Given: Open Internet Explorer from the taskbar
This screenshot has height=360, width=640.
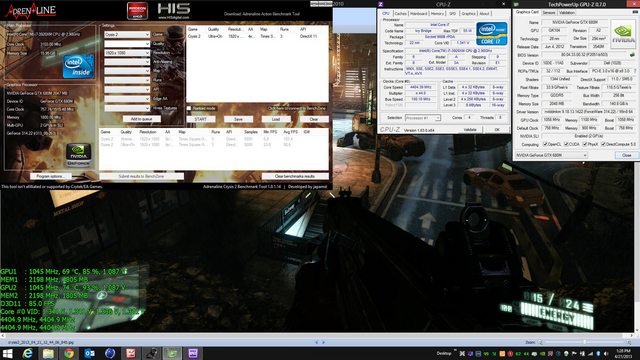Looking at the screenshot, I should click(x=27, y=353).
